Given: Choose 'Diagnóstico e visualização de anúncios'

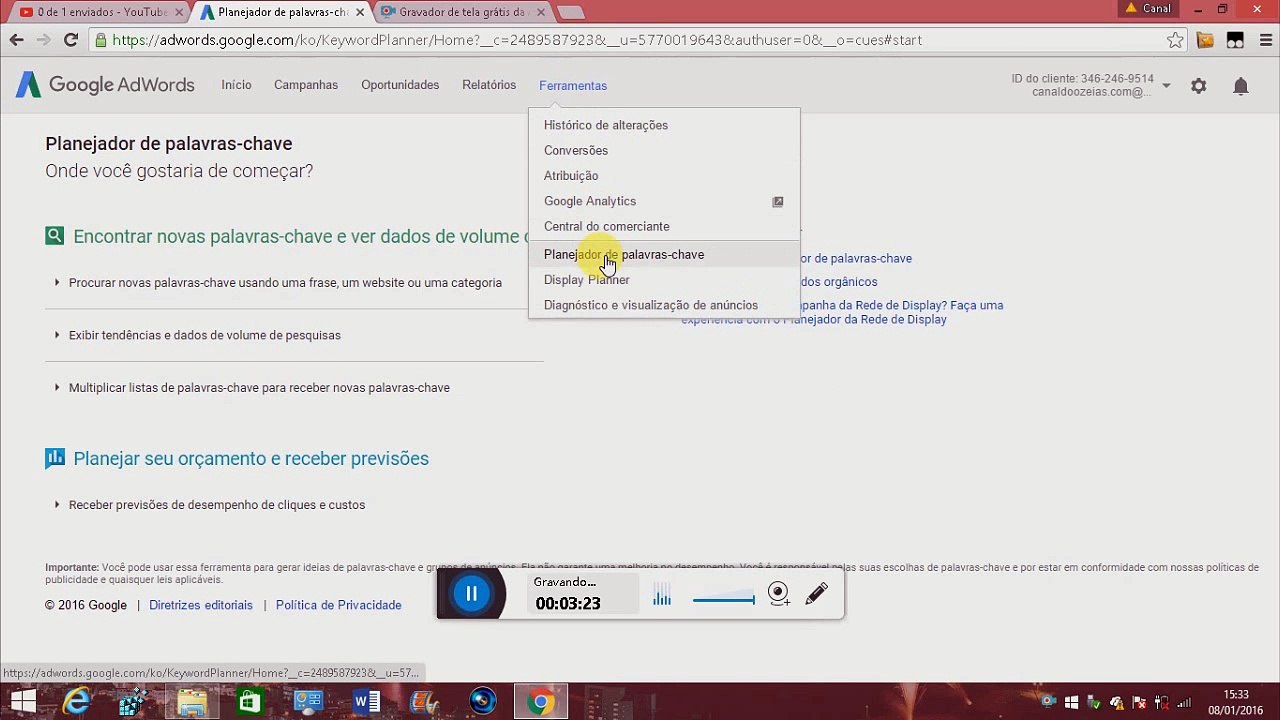Looking at the screenshot, I should tap(664, 305).
